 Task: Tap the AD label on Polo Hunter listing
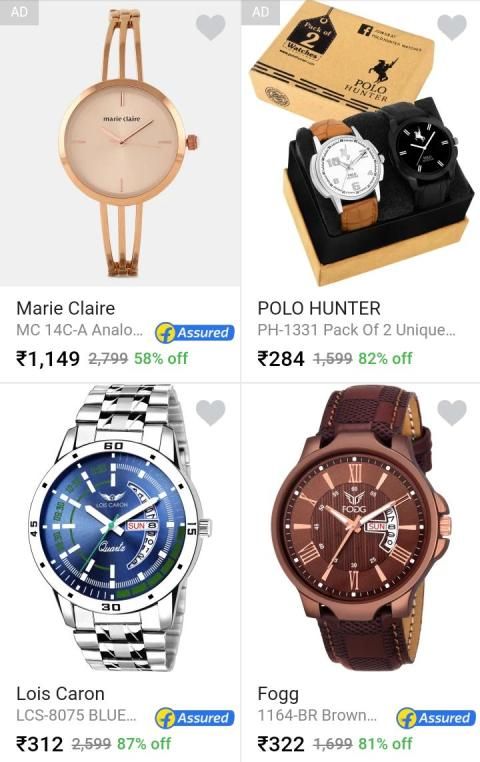pos(260,12)
